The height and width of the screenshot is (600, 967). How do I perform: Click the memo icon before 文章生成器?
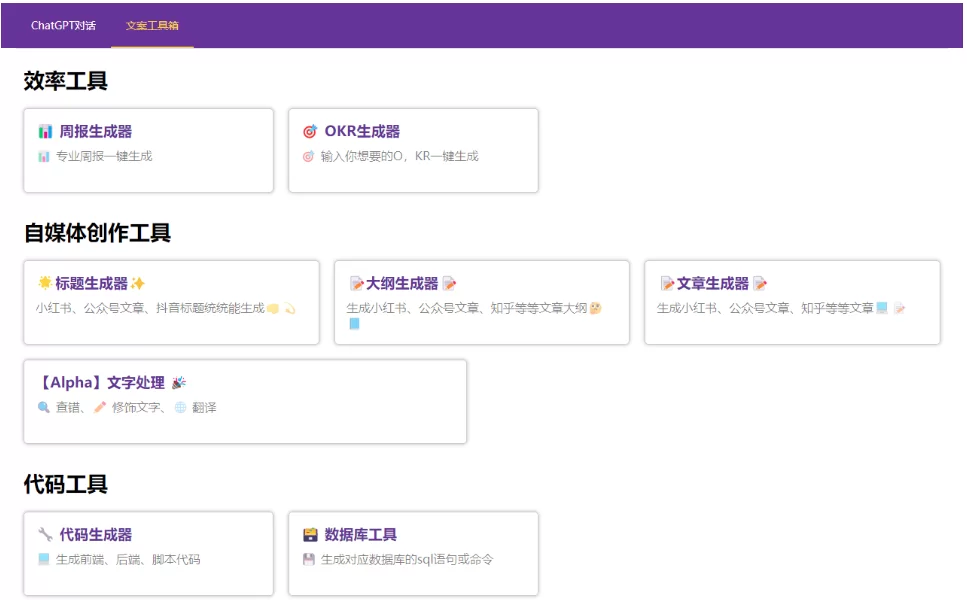667,284
